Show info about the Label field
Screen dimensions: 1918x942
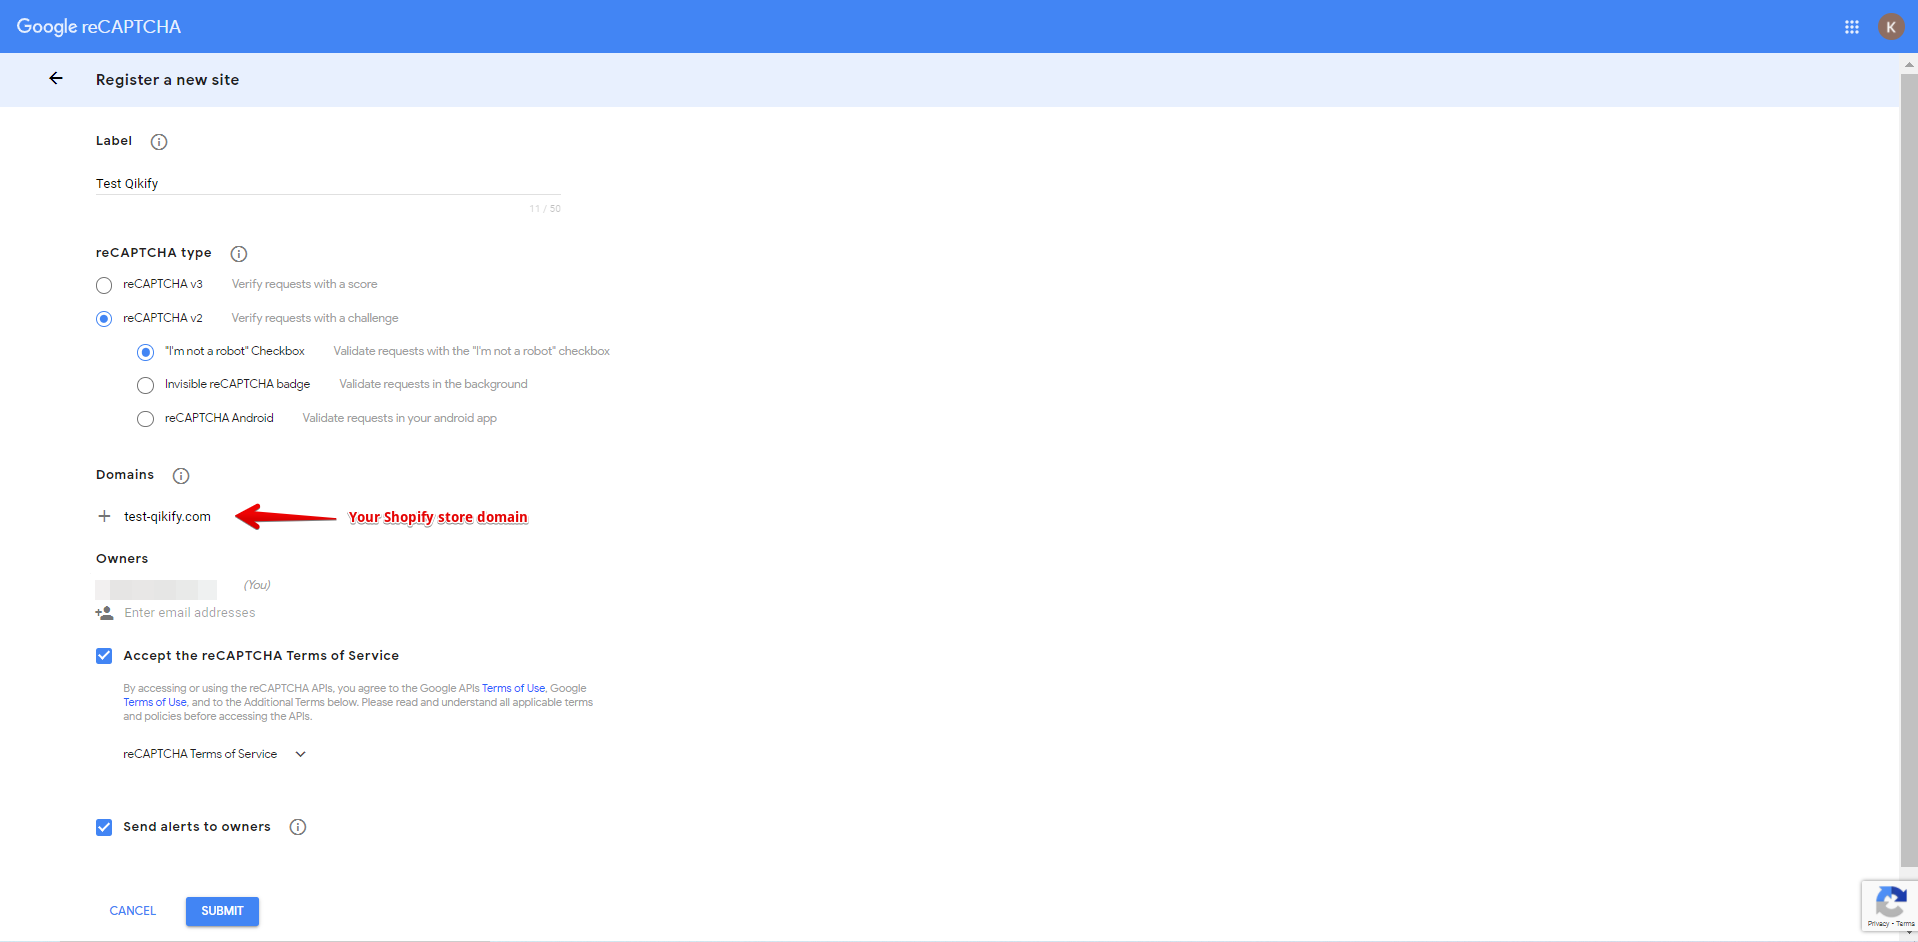click(159, 142)
